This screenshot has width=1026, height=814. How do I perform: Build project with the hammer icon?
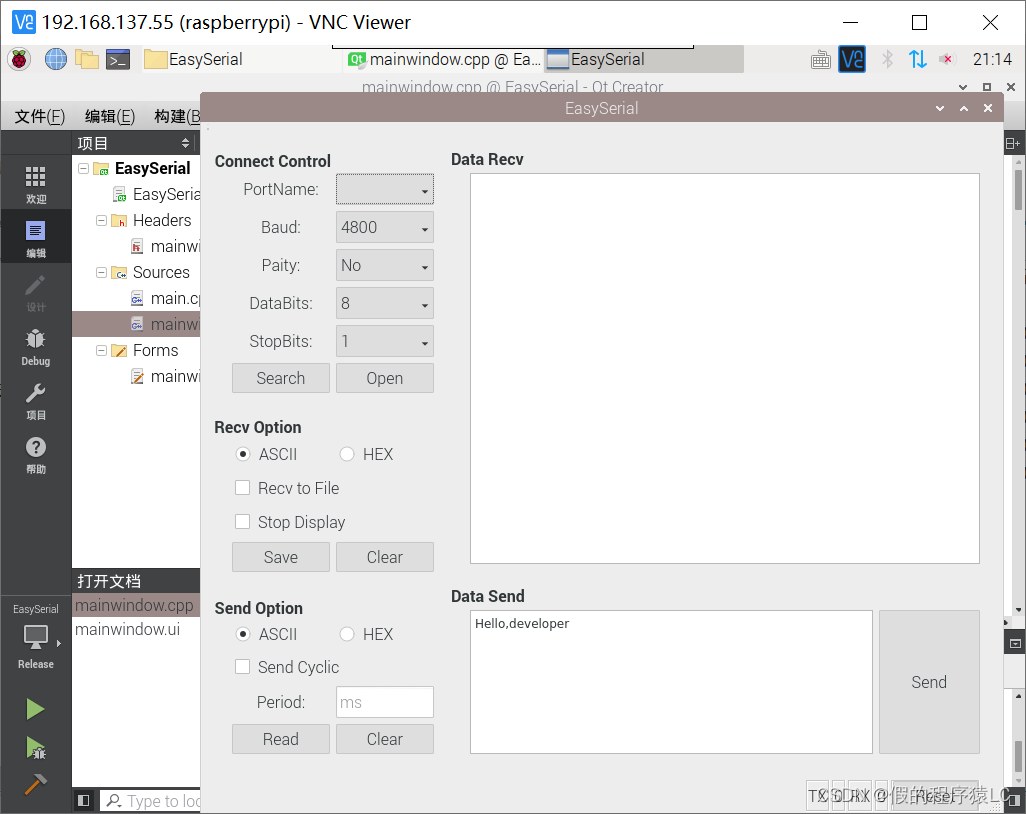point(35,784)
